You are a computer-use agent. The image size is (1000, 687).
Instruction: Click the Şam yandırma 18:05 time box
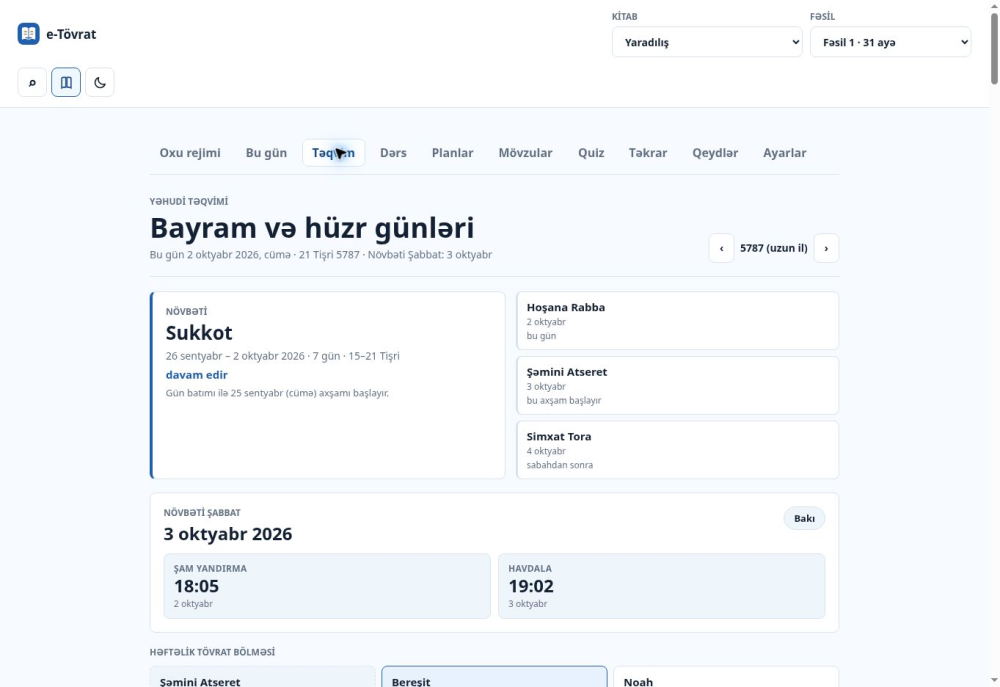(327, 586)
